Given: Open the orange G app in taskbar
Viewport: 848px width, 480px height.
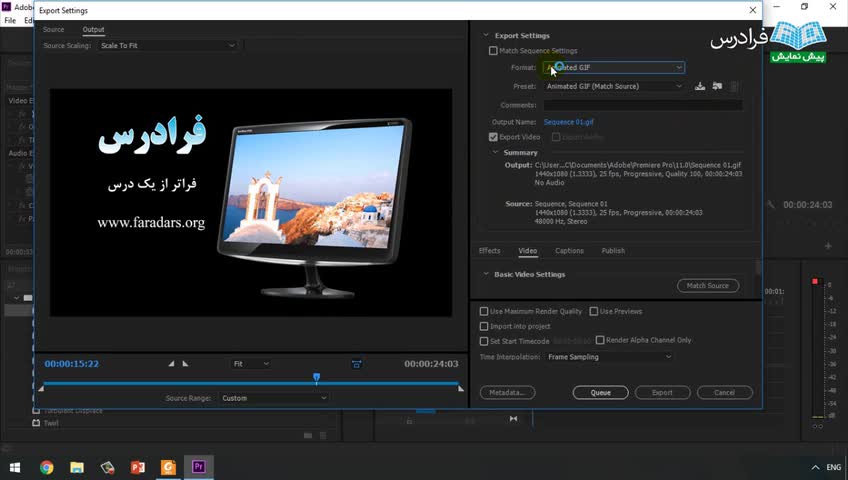Looking at the screenshot, I should pyautogui.click(x=168, y=467).
